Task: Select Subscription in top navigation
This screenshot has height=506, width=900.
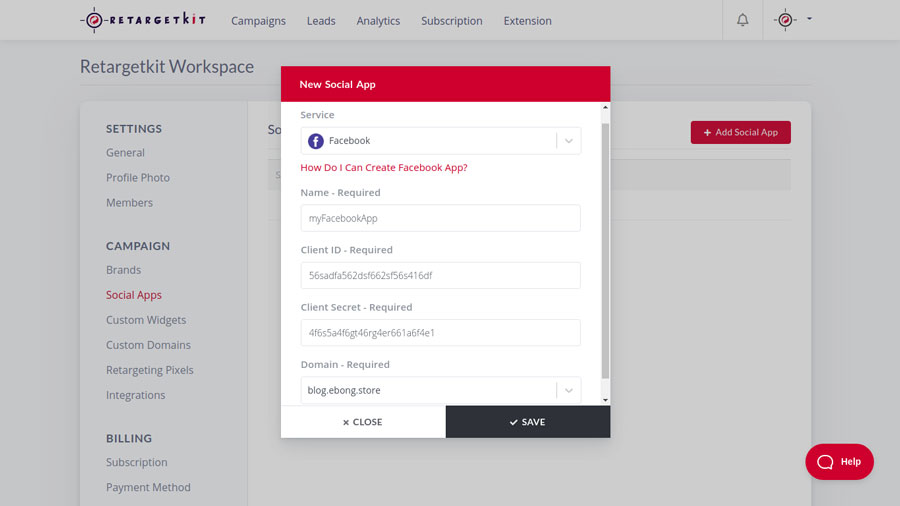Action: [452, 21]
